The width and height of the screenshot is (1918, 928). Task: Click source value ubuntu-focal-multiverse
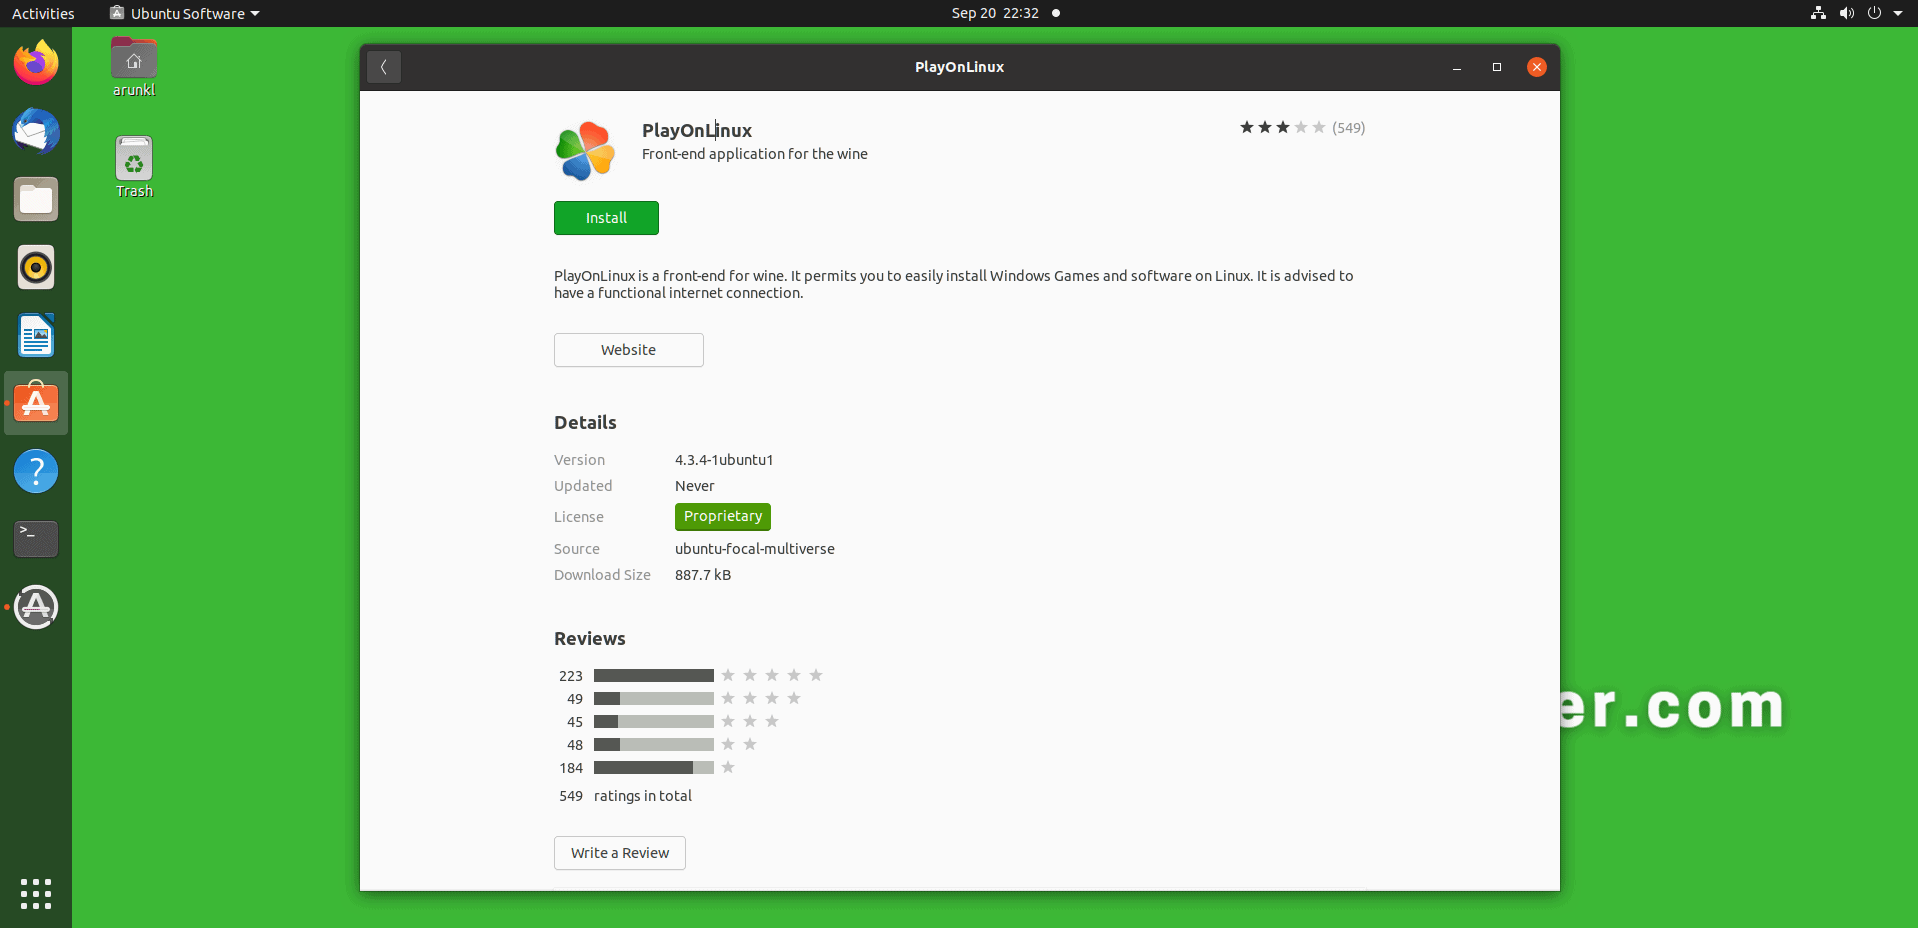(755, 549)
